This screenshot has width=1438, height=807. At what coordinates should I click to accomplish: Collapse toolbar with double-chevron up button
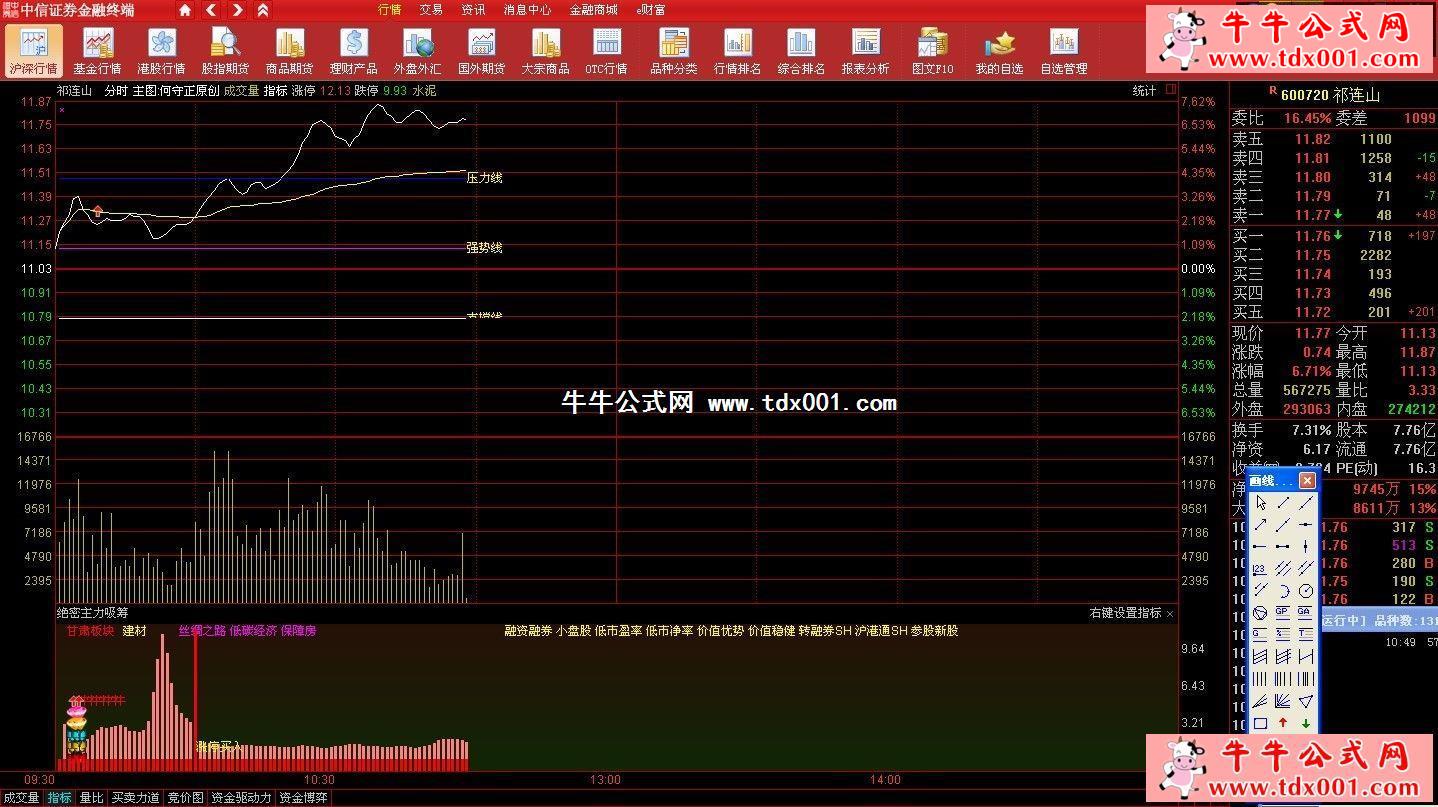coord(263,10)
